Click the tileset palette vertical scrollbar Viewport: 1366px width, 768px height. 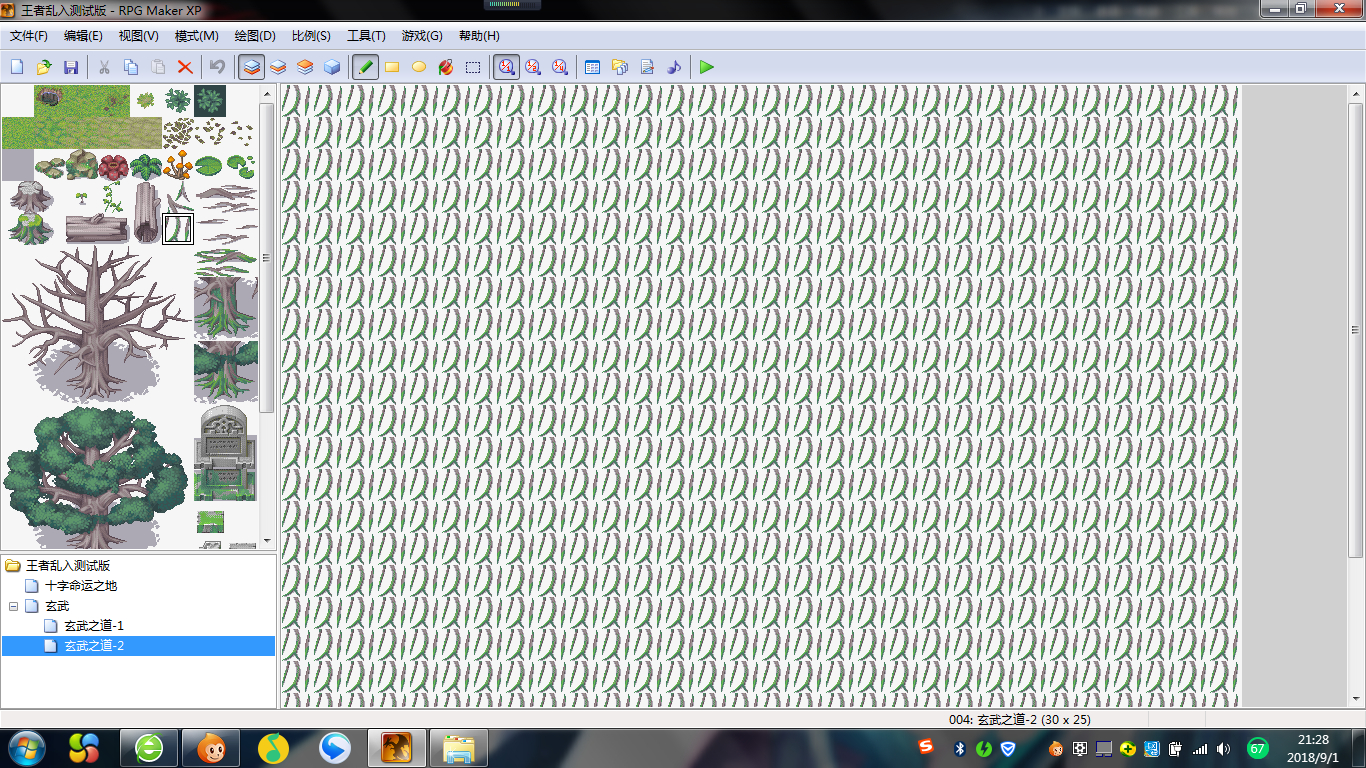pyautogui.click(x=267, y=257)
